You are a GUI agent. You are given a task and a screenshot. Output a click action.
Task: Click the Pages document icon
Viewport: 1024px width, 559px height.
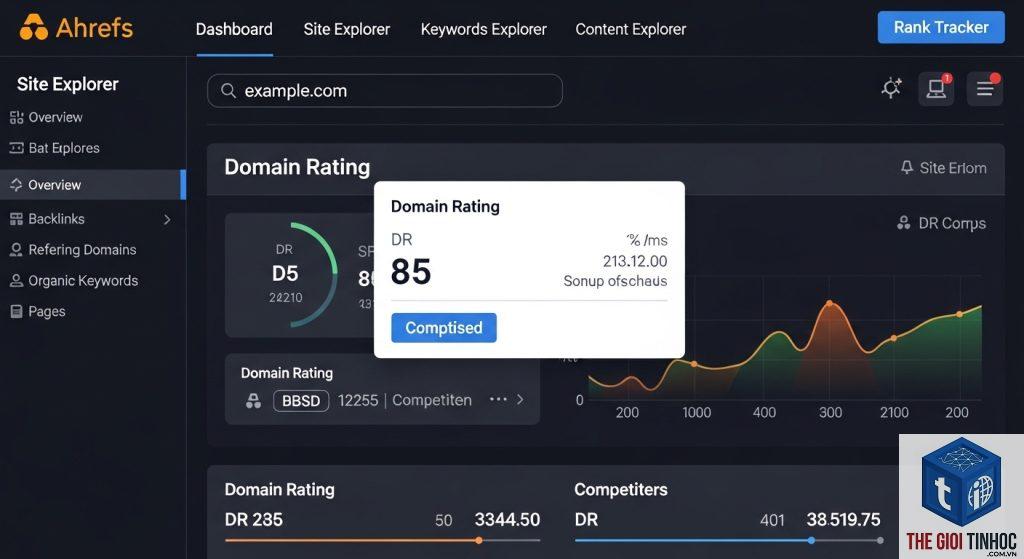tap(16, 311)
